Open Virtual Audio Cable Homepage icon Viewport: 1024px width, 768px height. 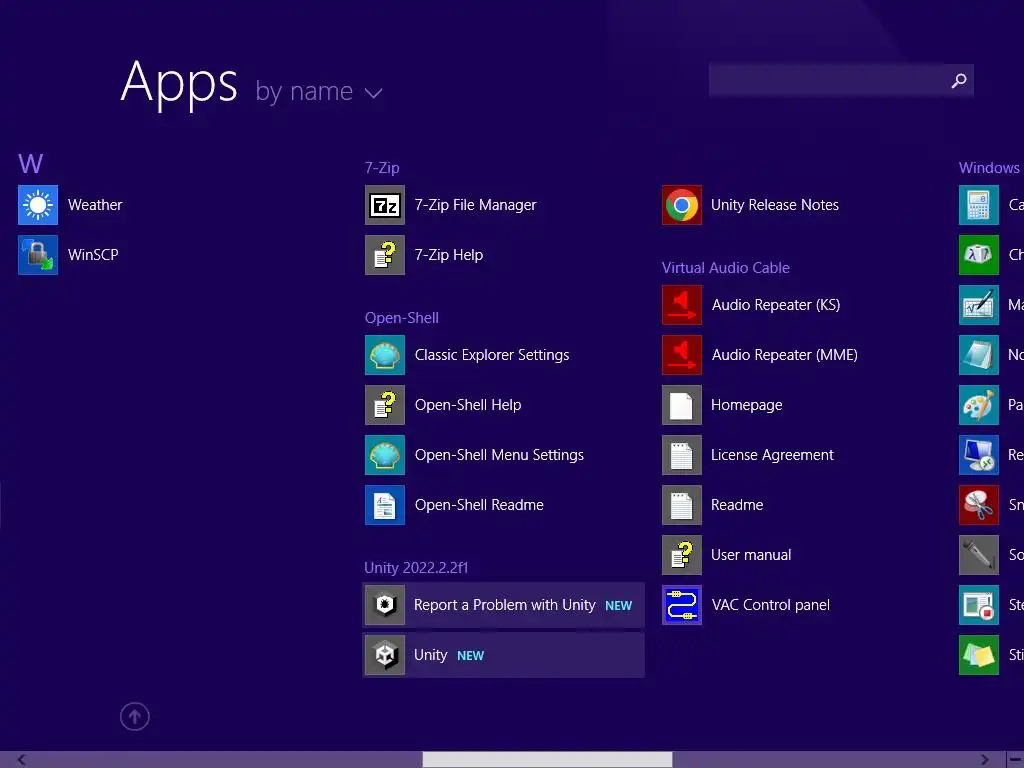click(x=682, y=405)
